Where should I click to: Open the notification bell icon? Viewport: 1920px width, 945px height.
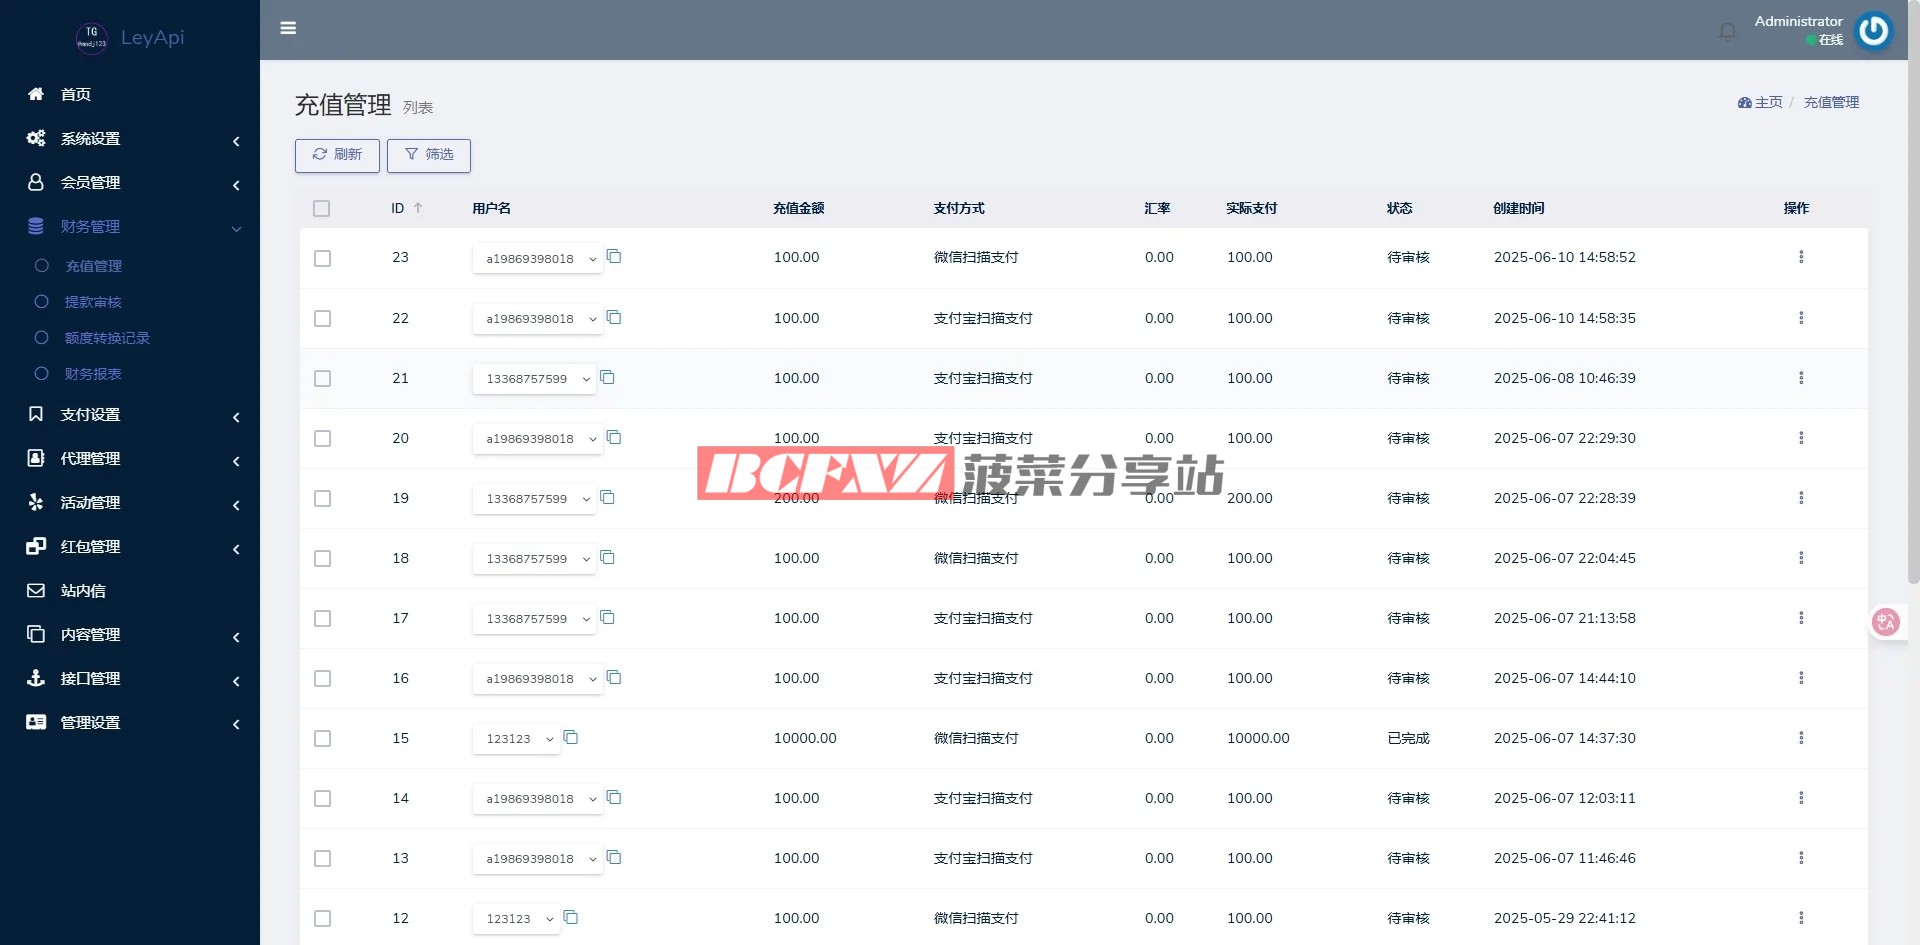[1727, 31]
